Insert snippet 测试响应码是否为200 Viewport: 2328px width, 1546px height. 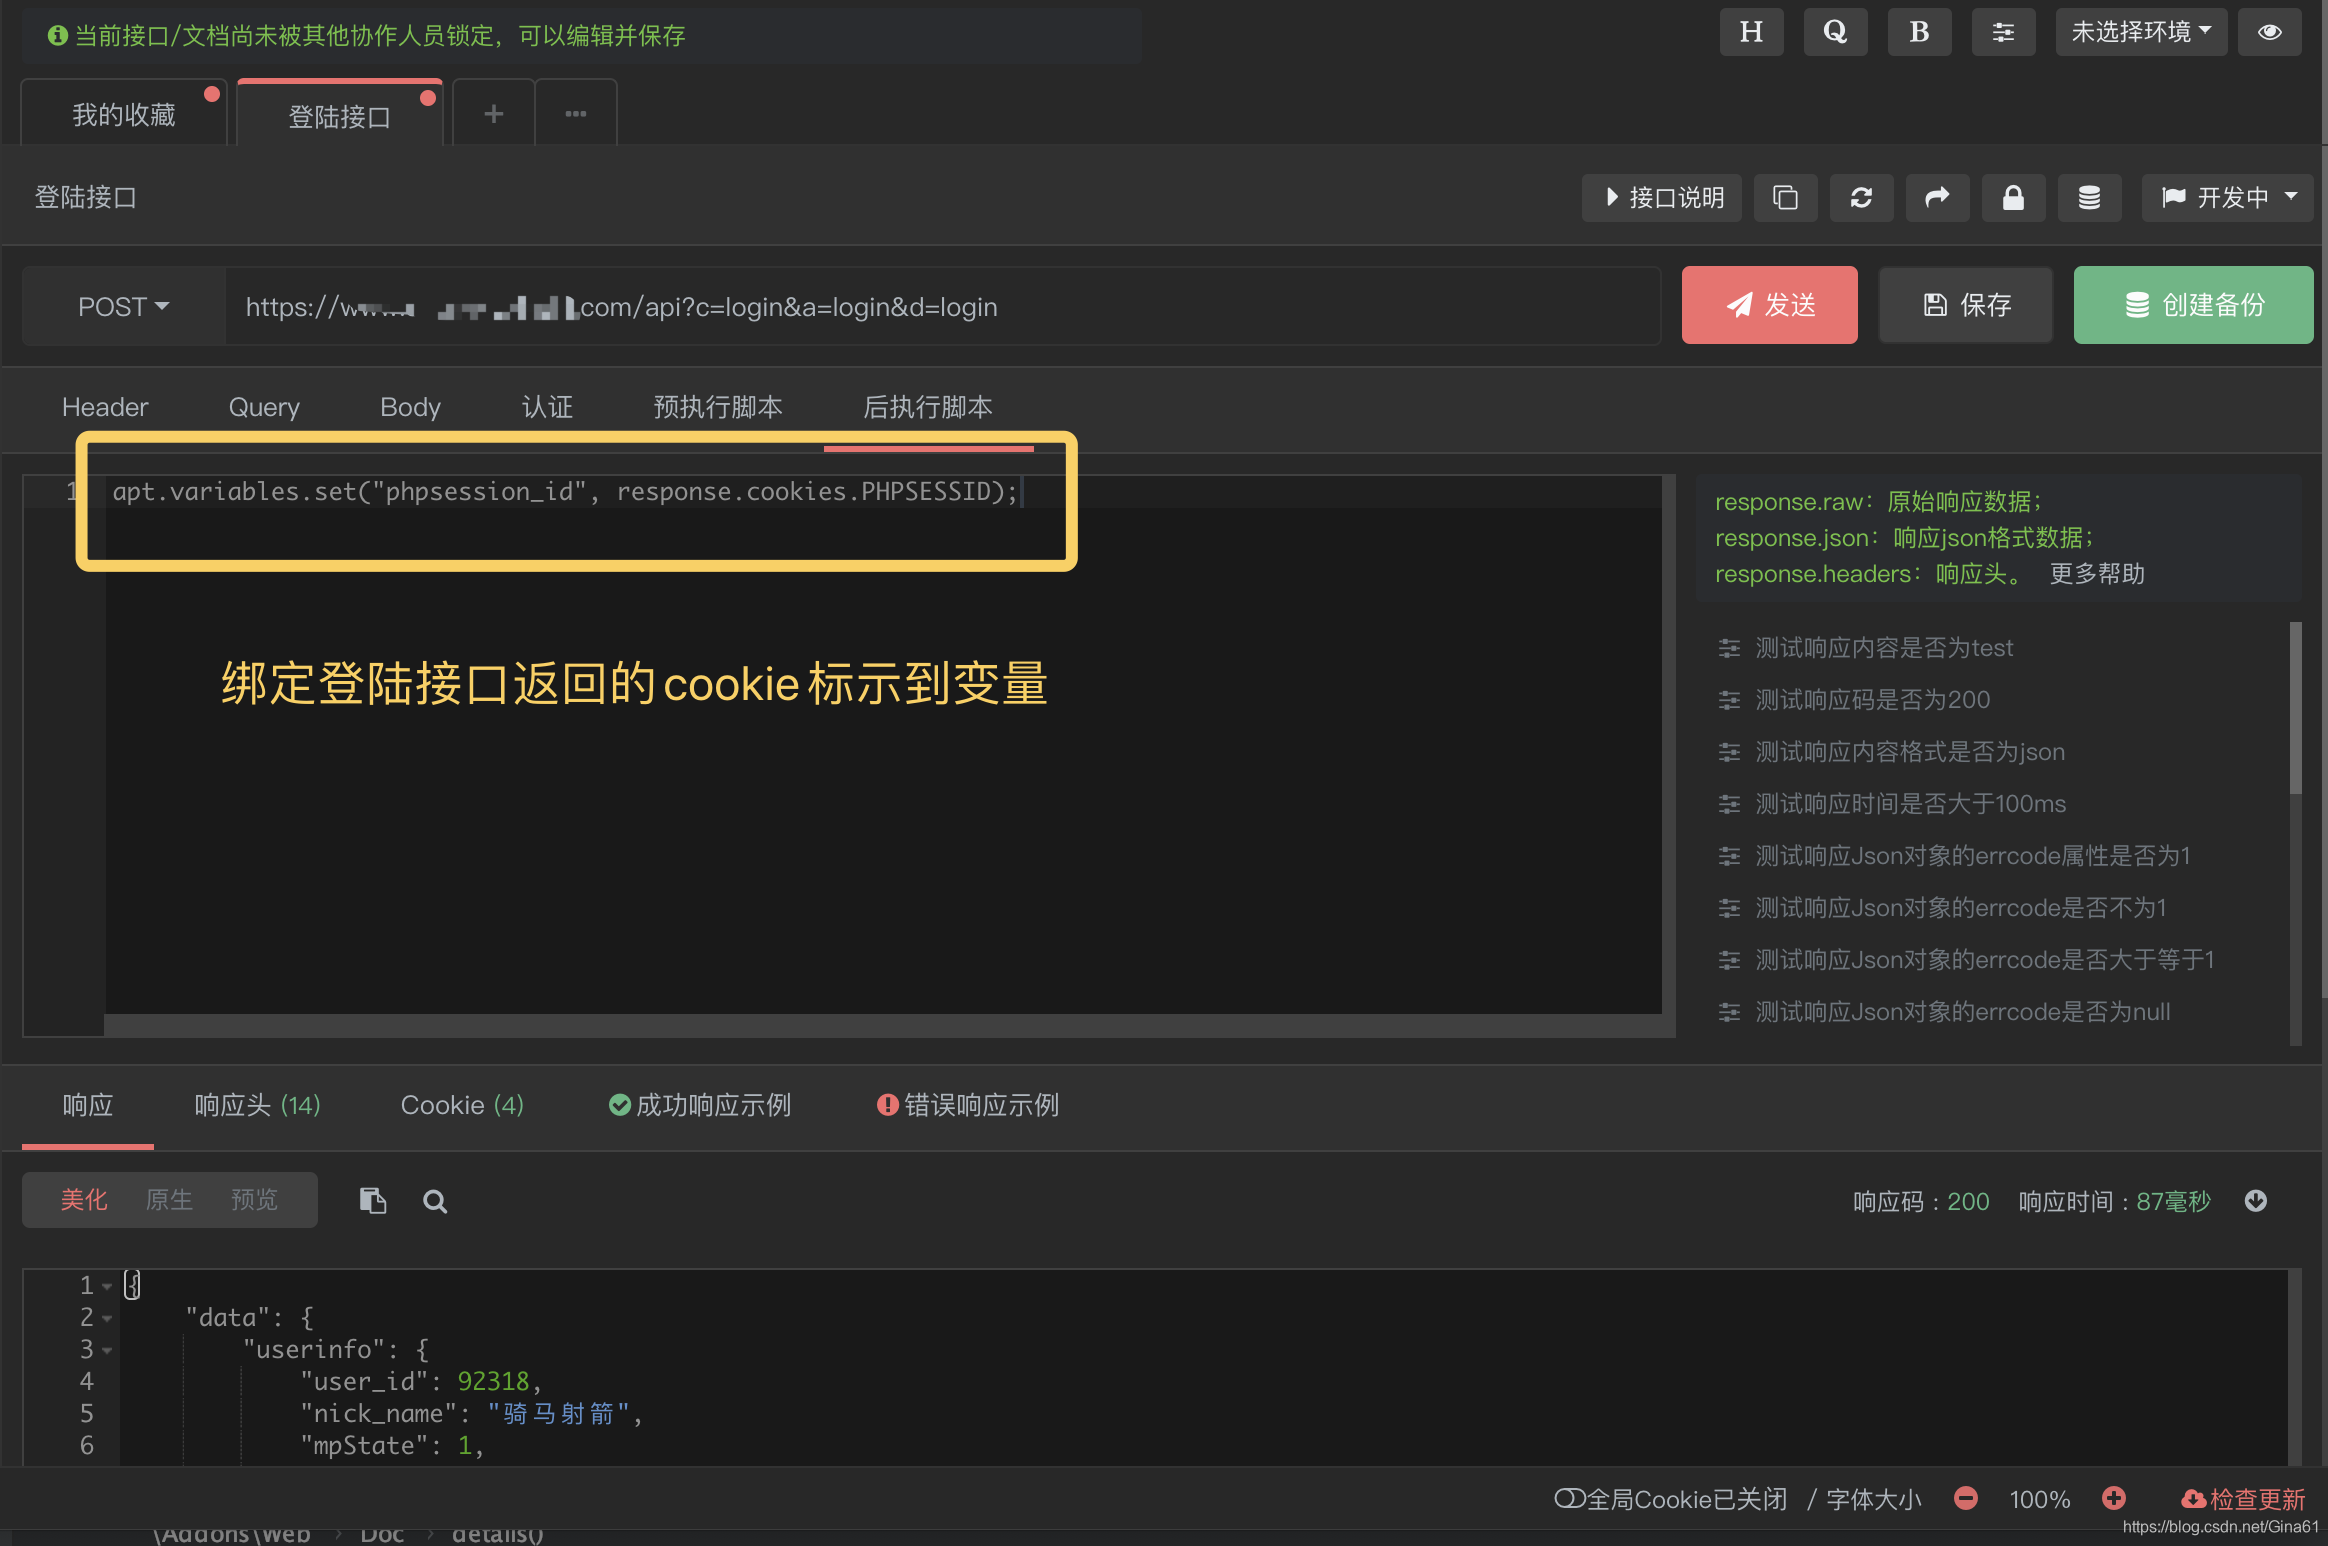(x=1853, y=700)
